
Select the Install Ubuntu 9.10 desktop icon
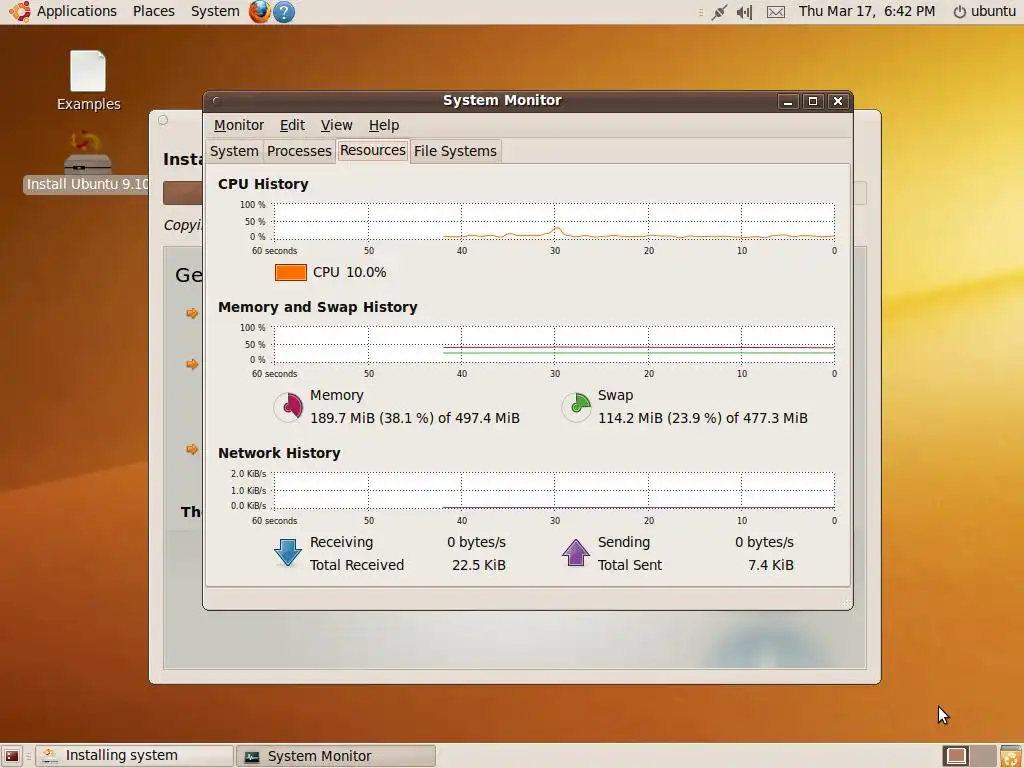pos(88,163)
